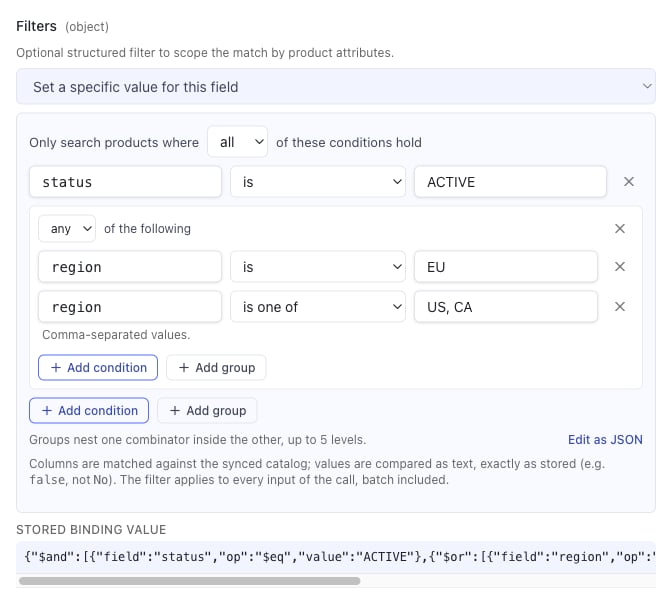This screenshot has width=672, height=604.
Task: Click the status field name input
Action: click(126, 182)
